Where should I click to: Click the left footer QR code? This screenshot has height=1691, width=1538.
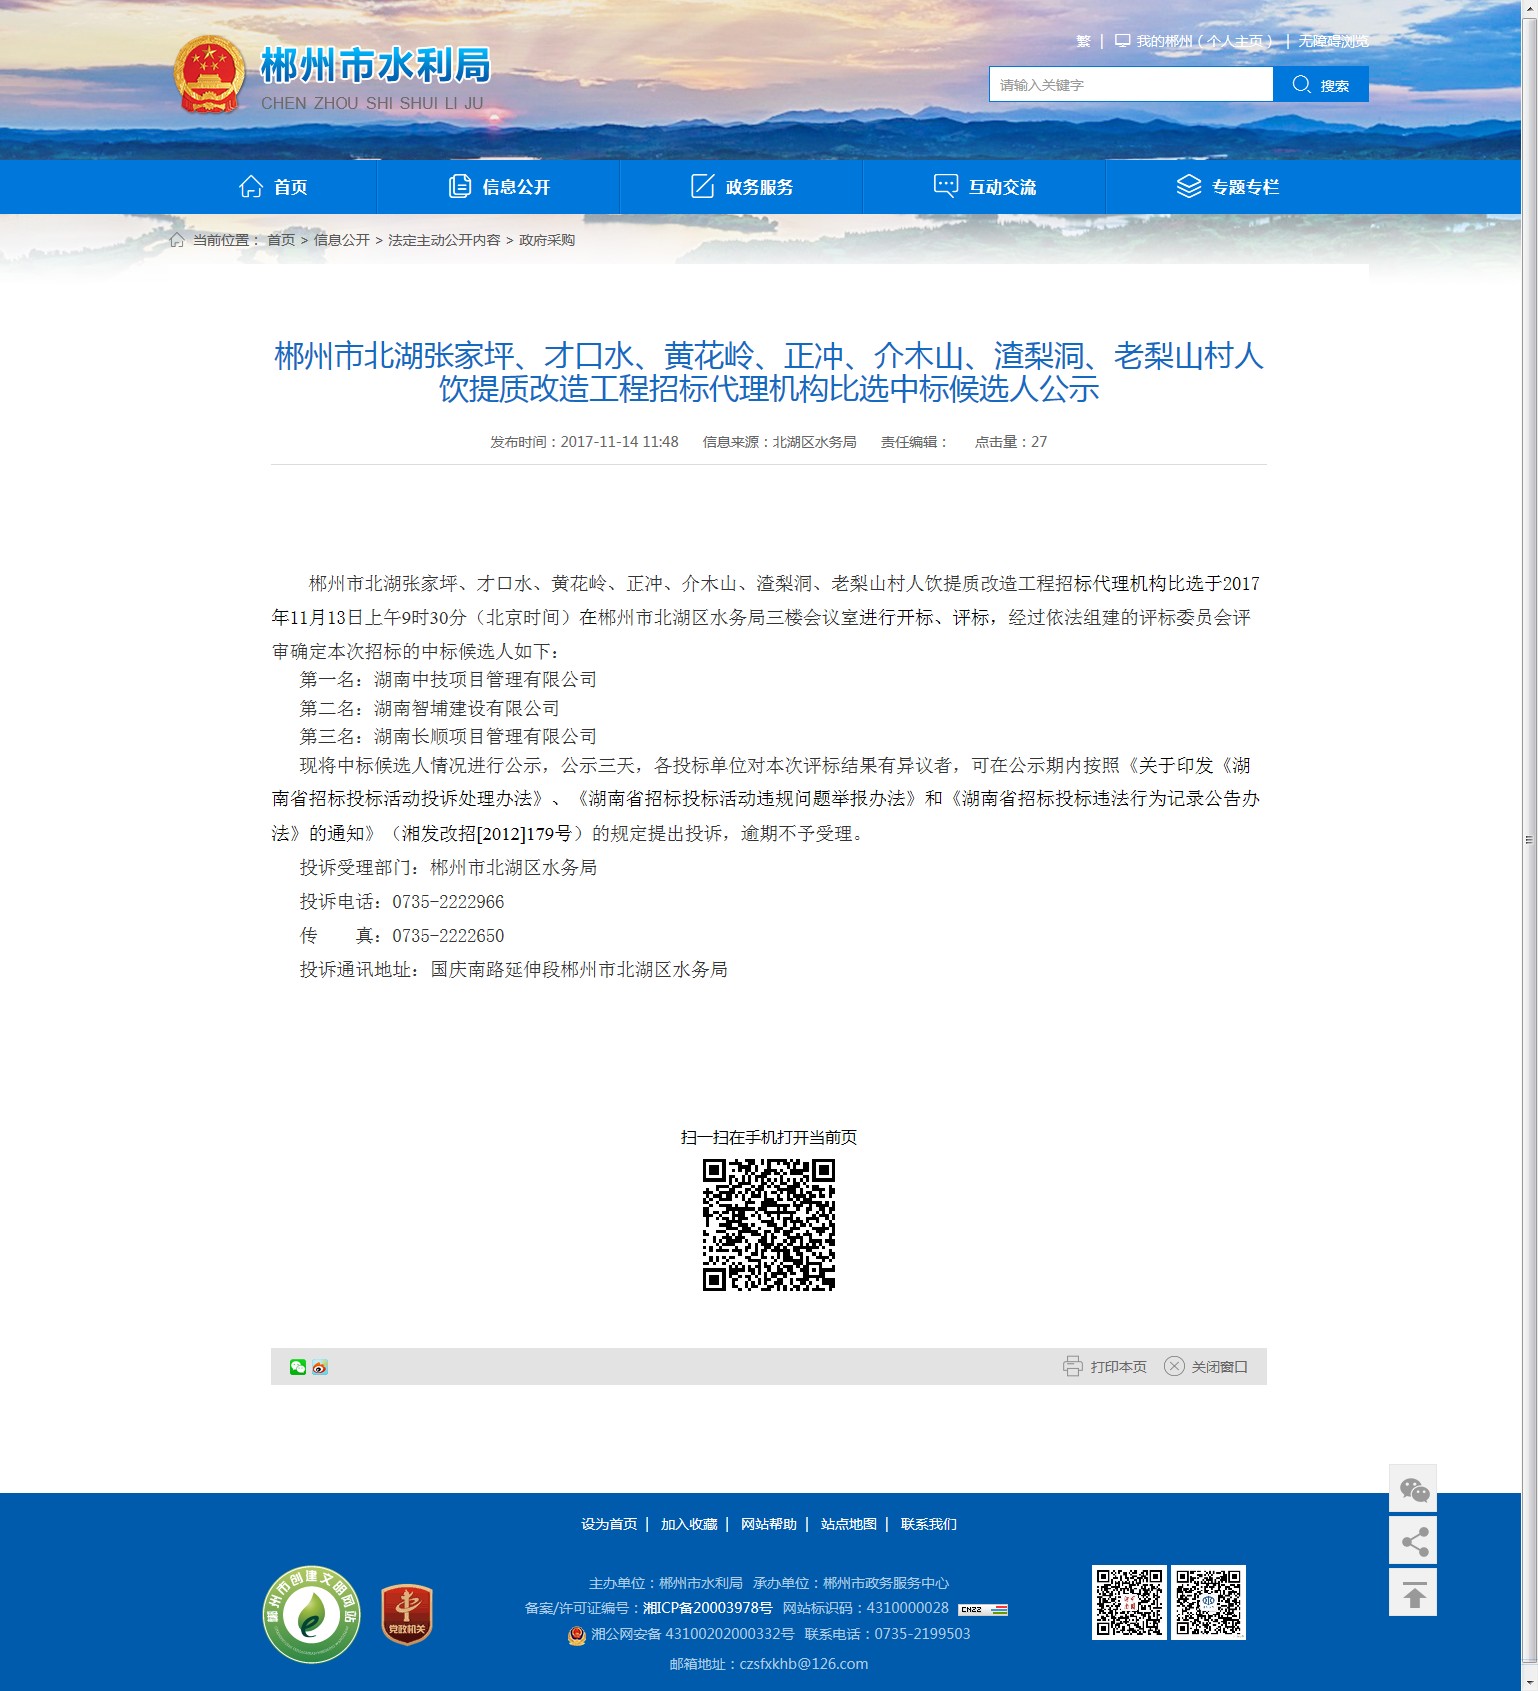(x=1129, y=1602)
